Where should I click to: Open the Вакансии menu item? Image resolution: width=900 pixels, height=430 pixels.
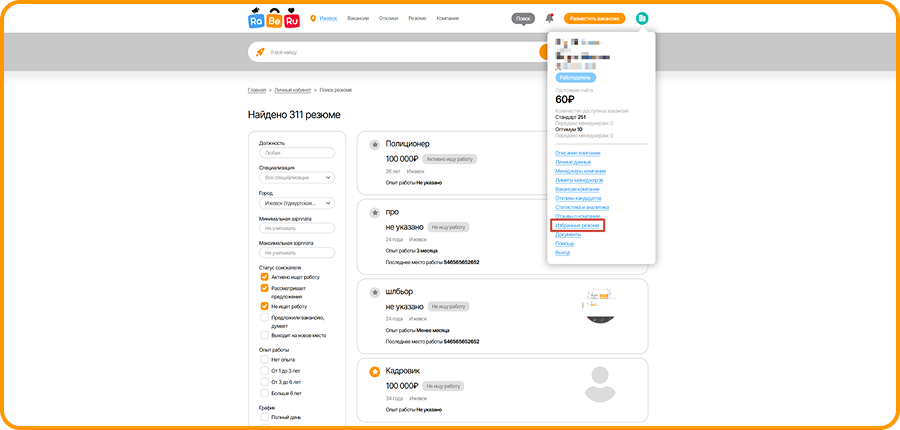pyautogui.click(x=358, y=18)
